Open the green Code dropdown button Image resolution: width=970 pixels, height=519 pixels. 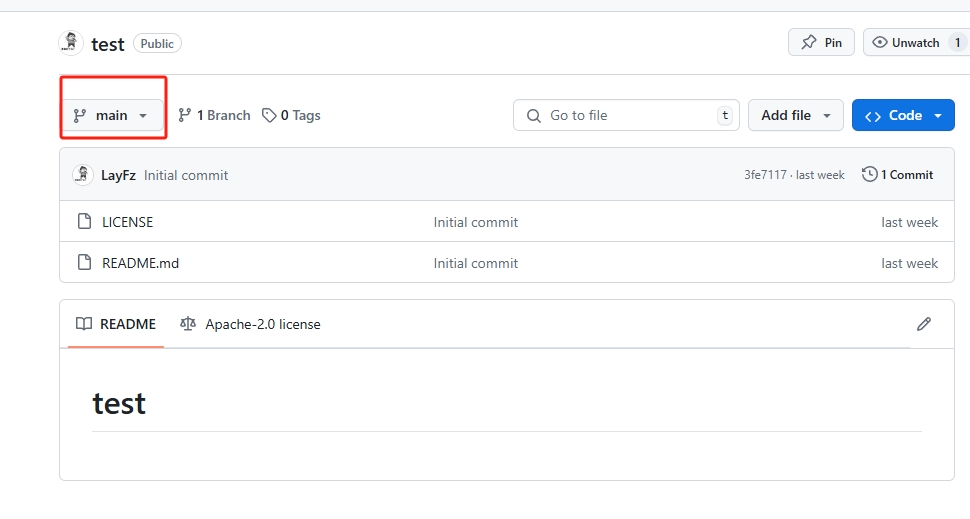pyautogui.click(x=903, y=115)
